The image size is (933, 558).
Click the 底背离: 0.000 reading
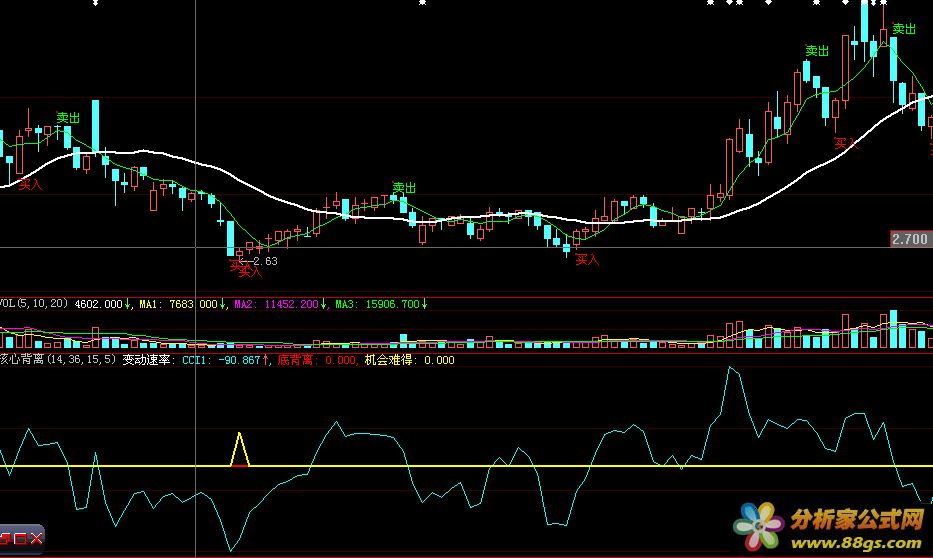point(317,360)
